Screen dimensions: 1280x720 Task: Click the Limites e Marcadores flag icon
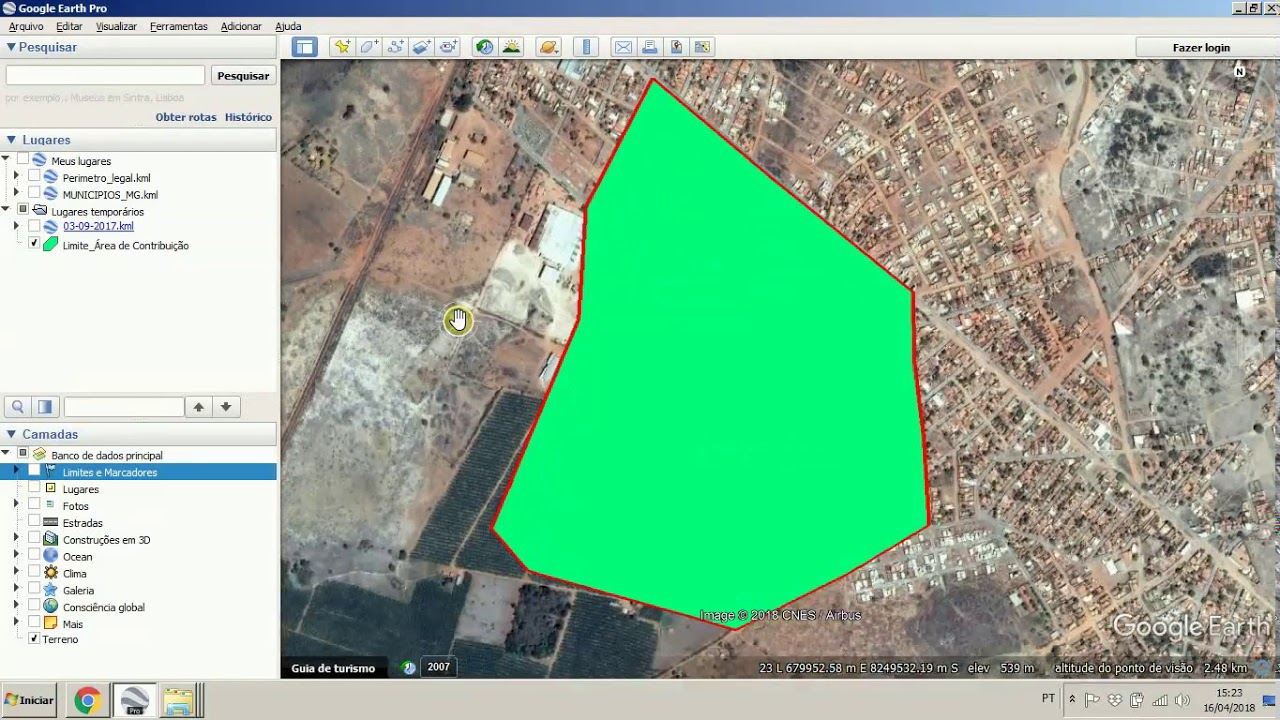51,471
